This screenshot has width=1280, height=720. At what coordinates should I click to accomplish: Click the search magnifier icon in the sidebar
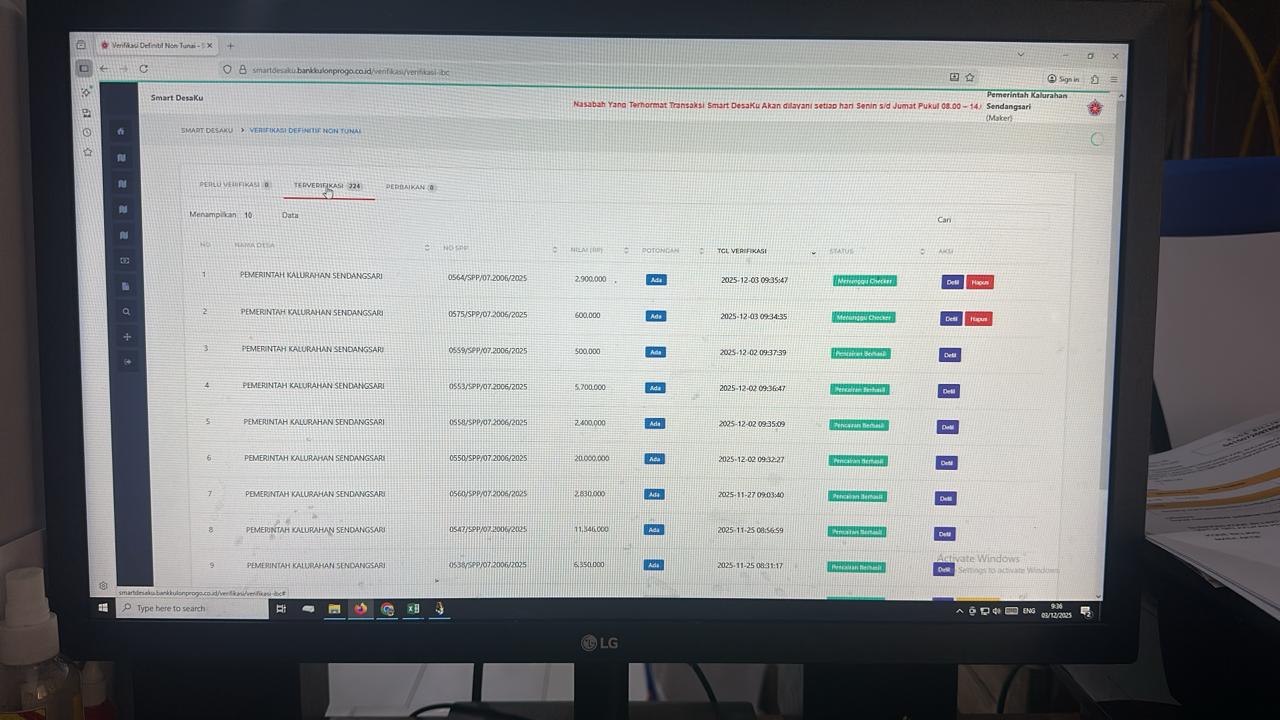pos(126,312)
